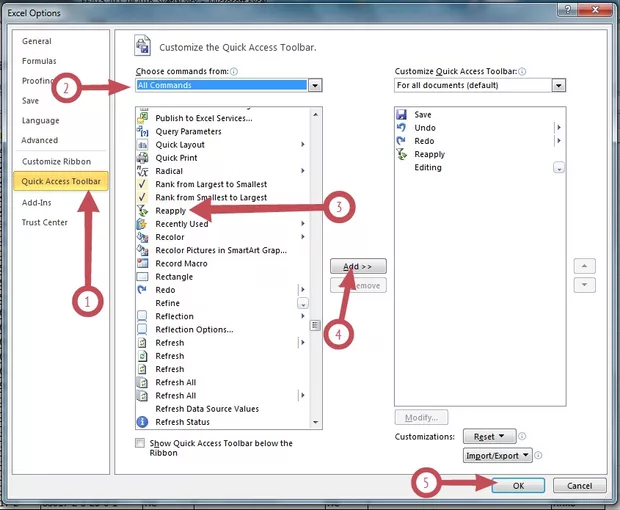Click the Cancel button
The width and height of the screenshot is (620, 510).
coord(579,485)
